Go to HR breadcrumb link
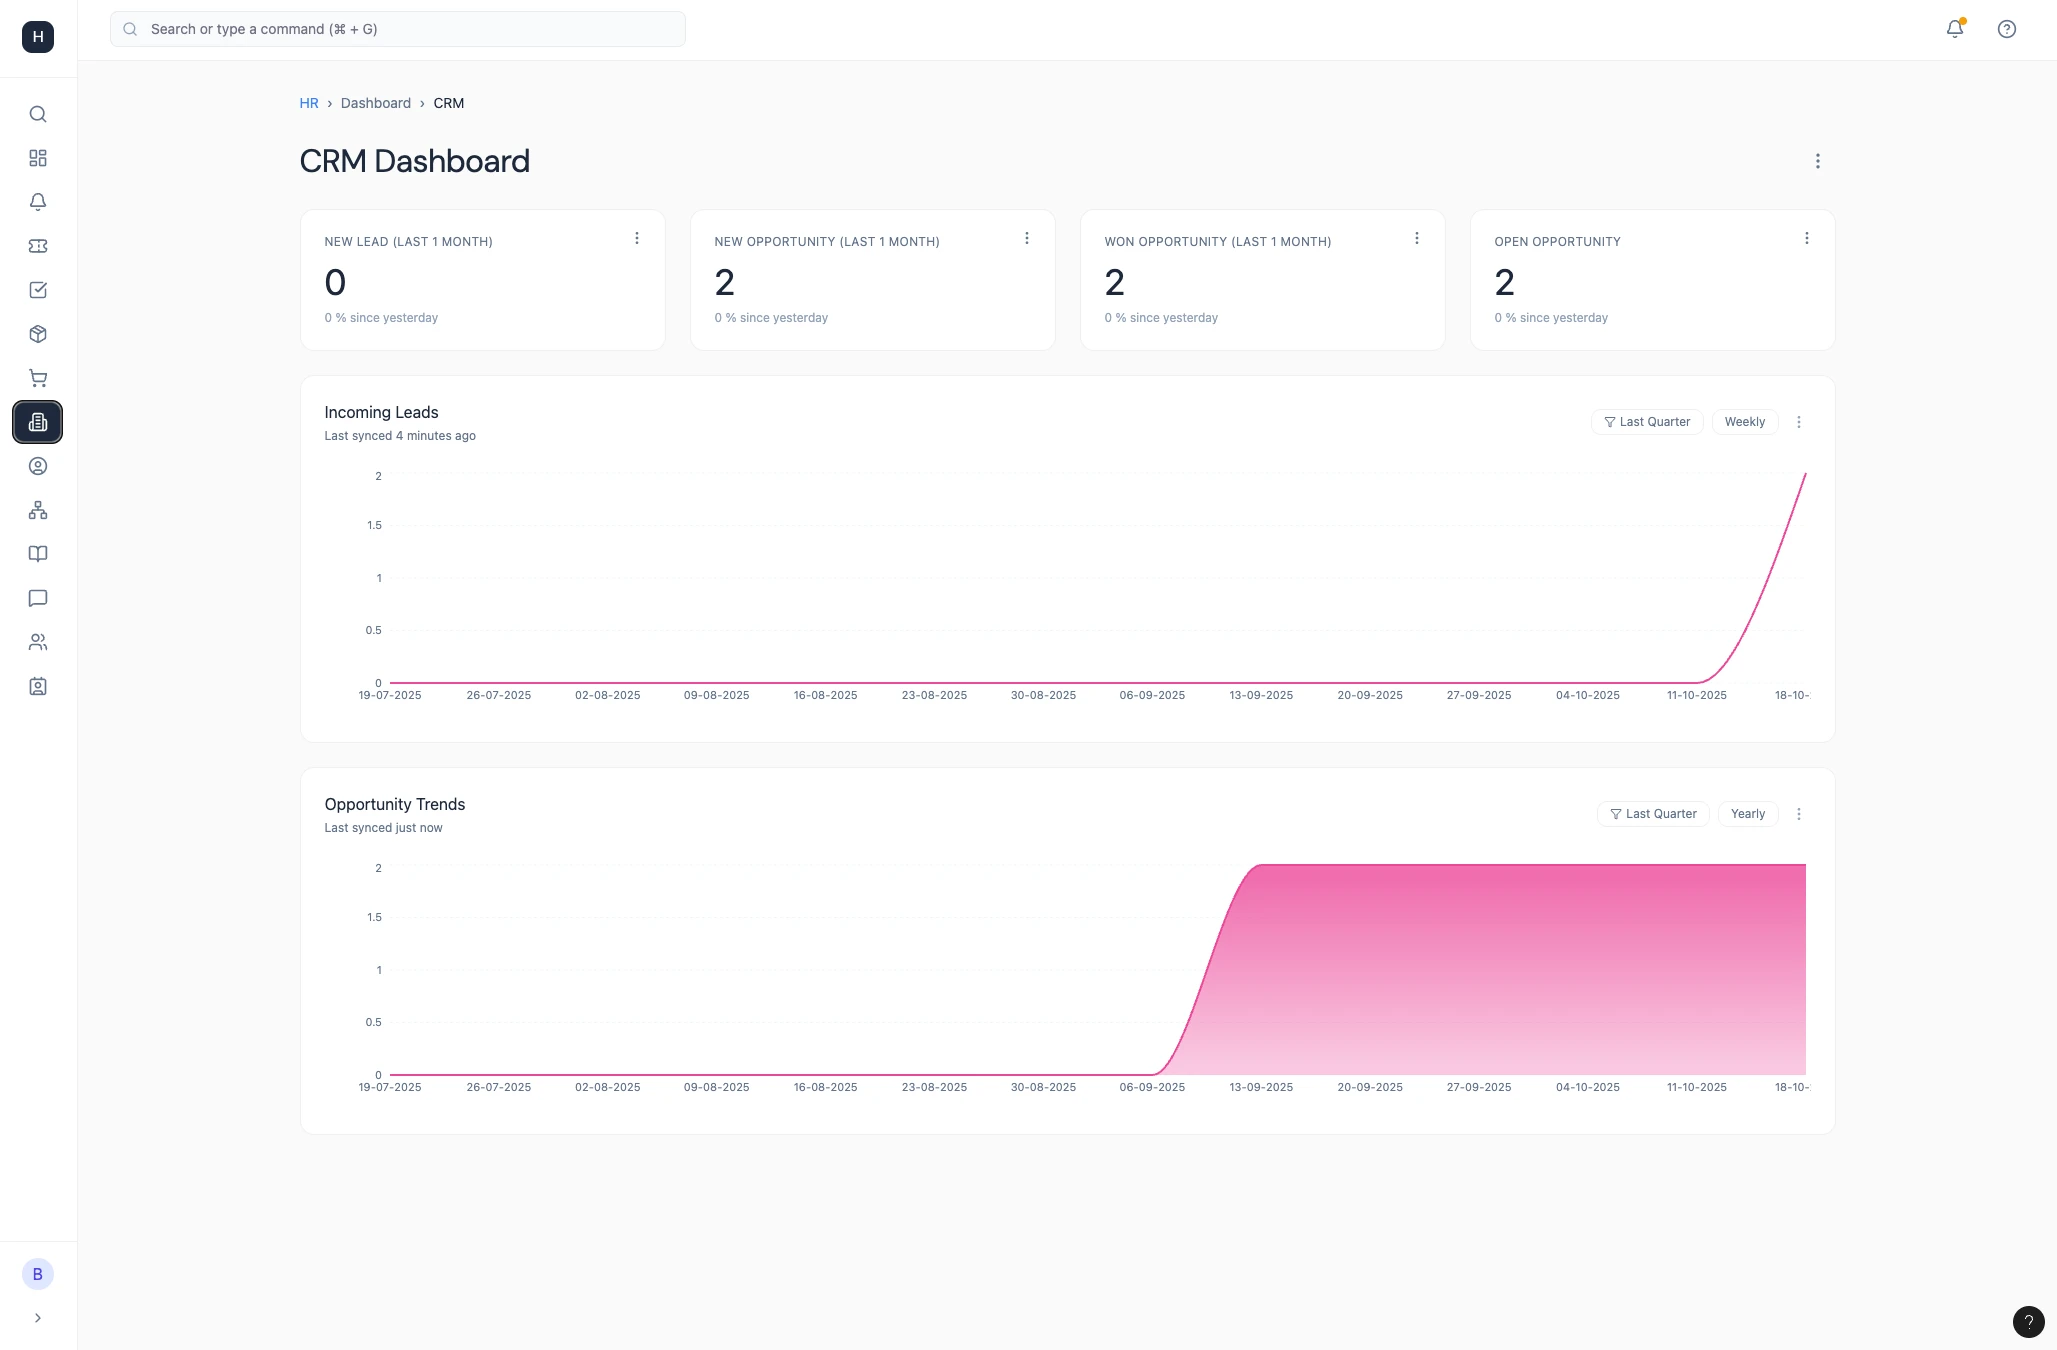The width and height of the screenshot is (2057, 1350). 309,103
